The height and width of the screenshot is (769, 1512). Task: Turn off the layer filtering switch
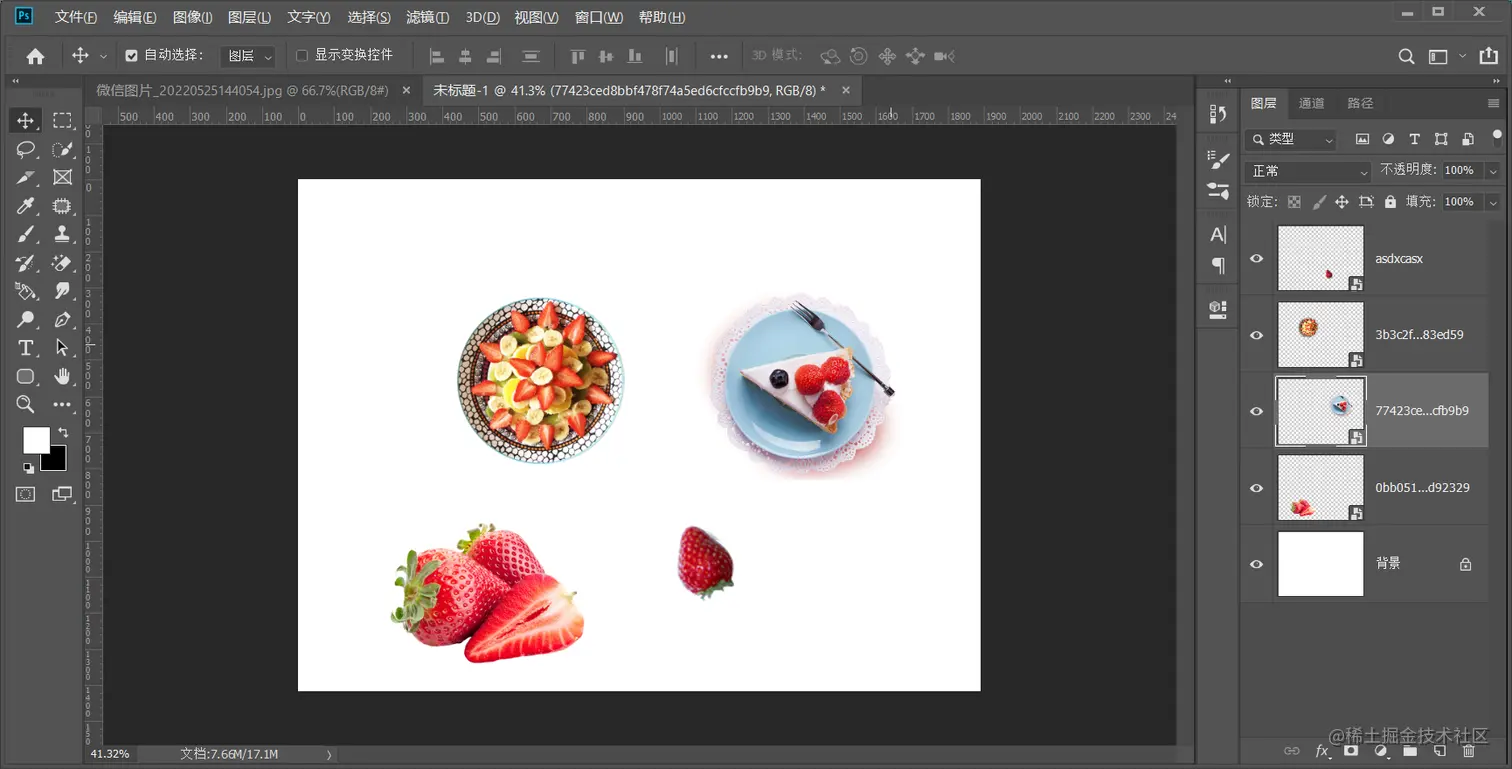point(1497,137)
